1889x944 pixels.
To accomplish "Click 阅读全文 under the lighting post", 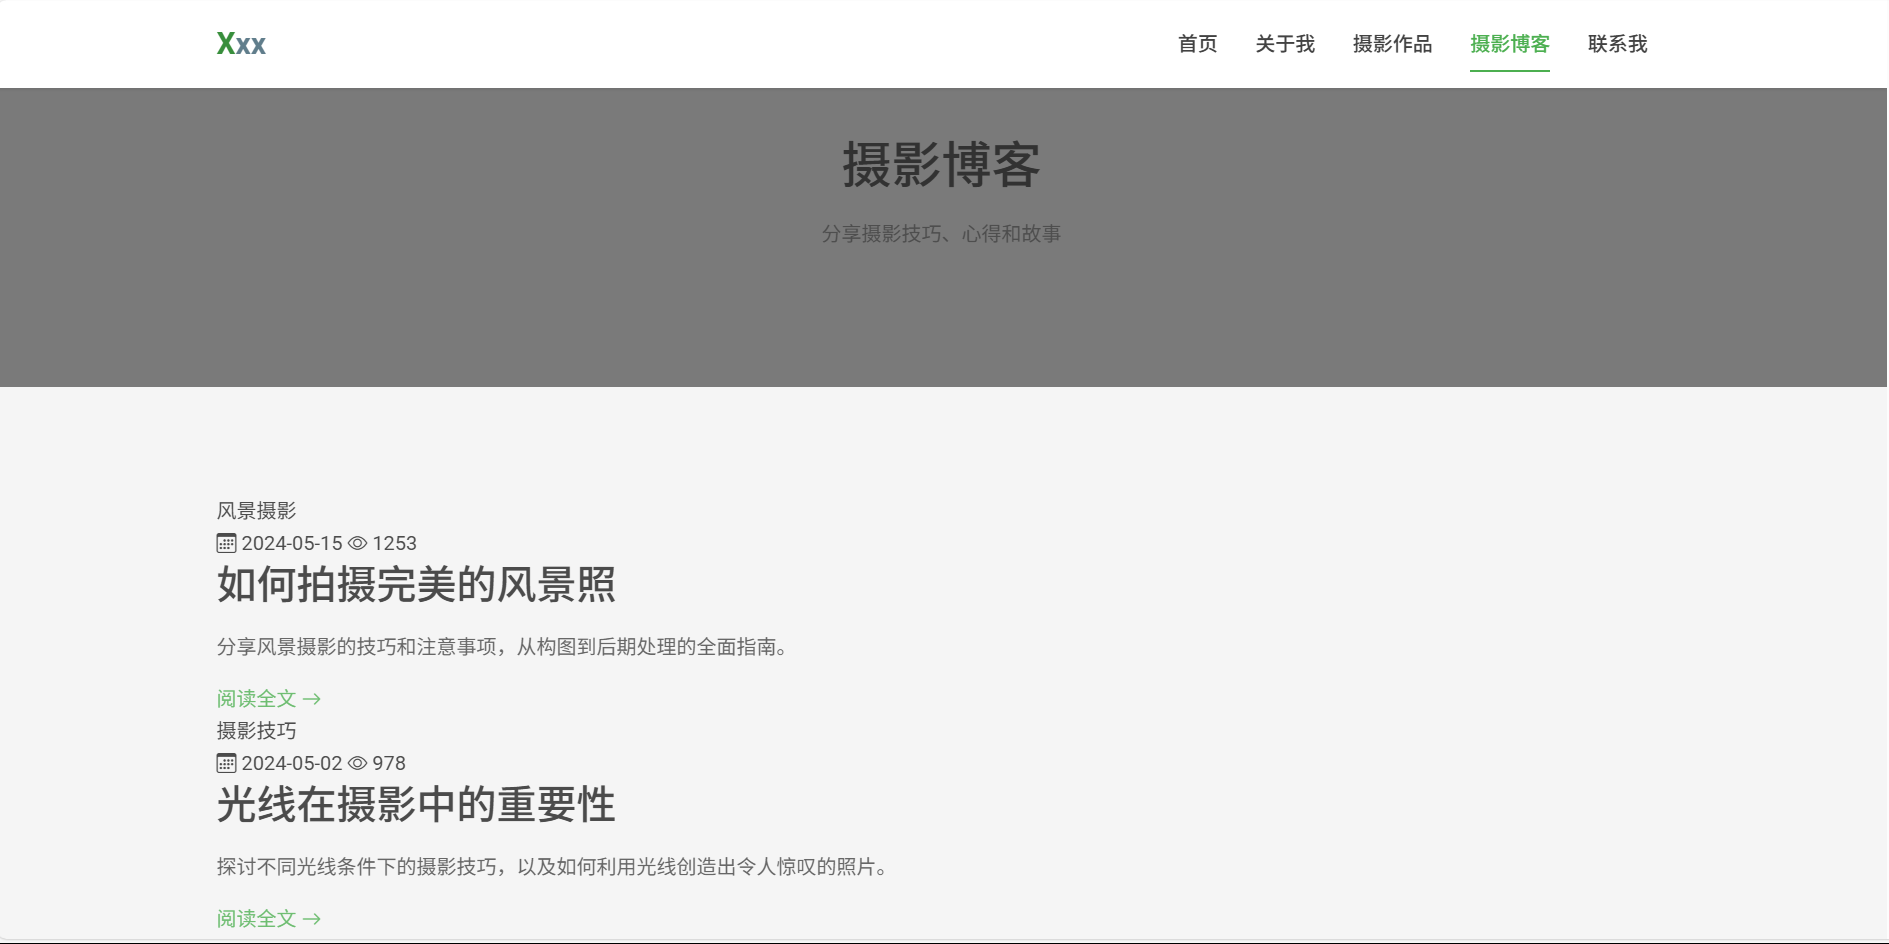I will click(257, 919).
